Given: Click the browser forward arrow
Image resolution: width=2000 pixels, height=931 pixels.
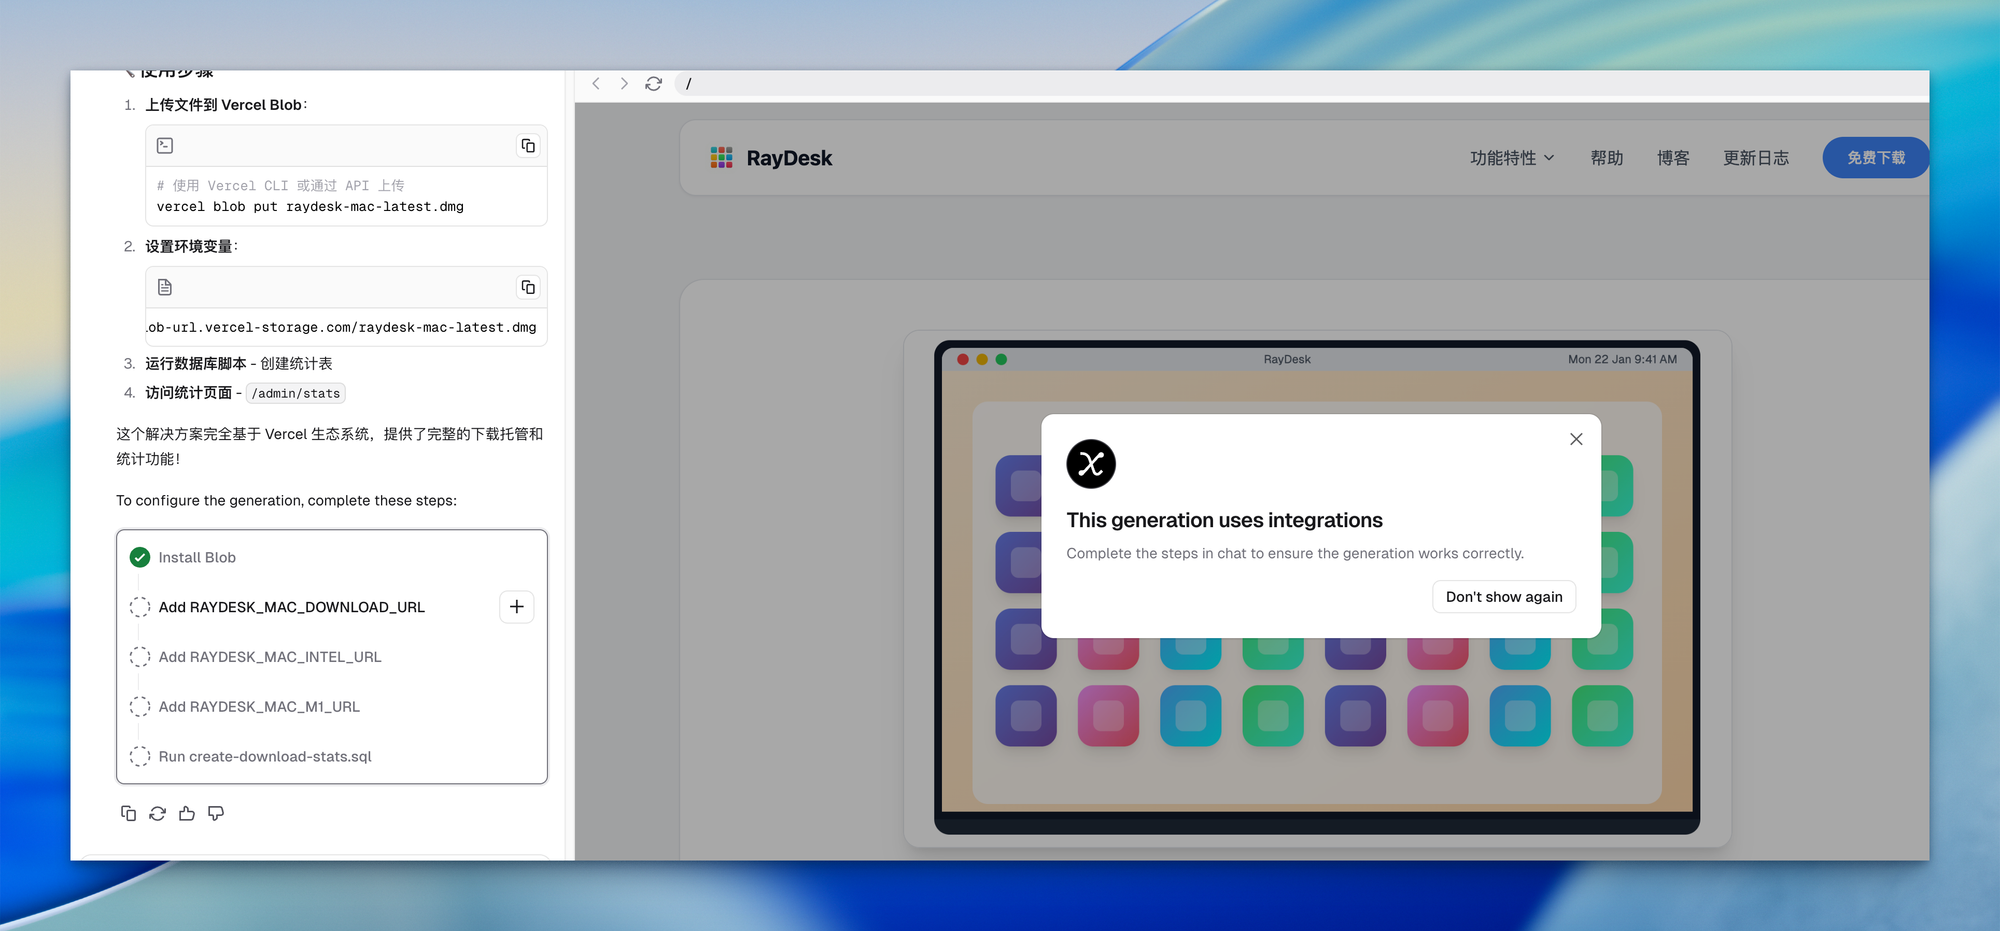Looking at the screenshot, I should (x=624, y=84).
